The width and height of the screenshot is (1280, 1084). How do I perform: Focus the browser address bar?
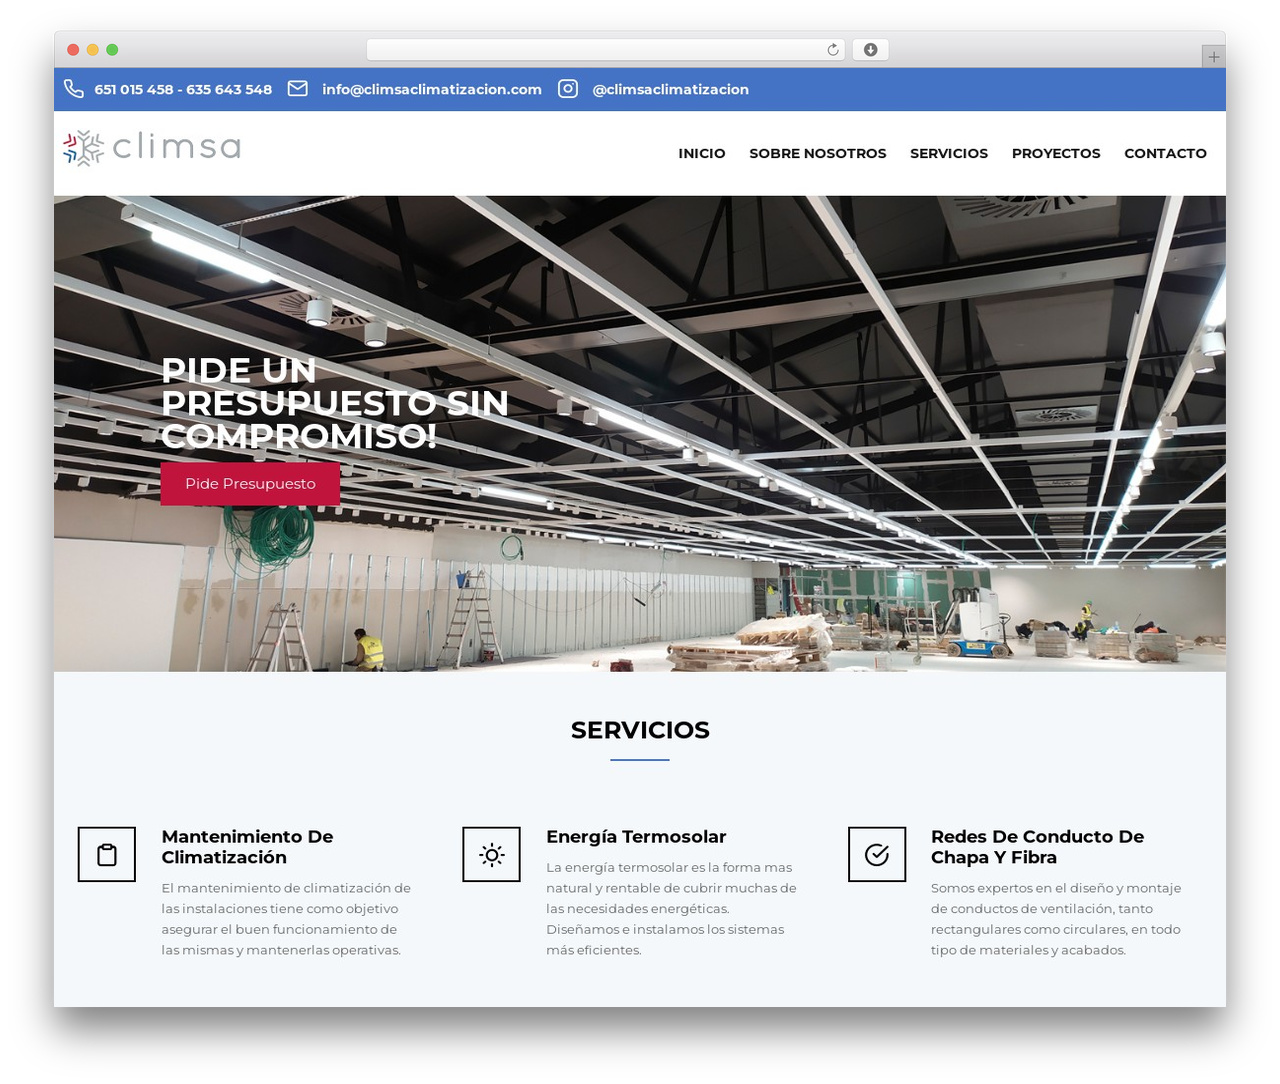tap(606, 50)
